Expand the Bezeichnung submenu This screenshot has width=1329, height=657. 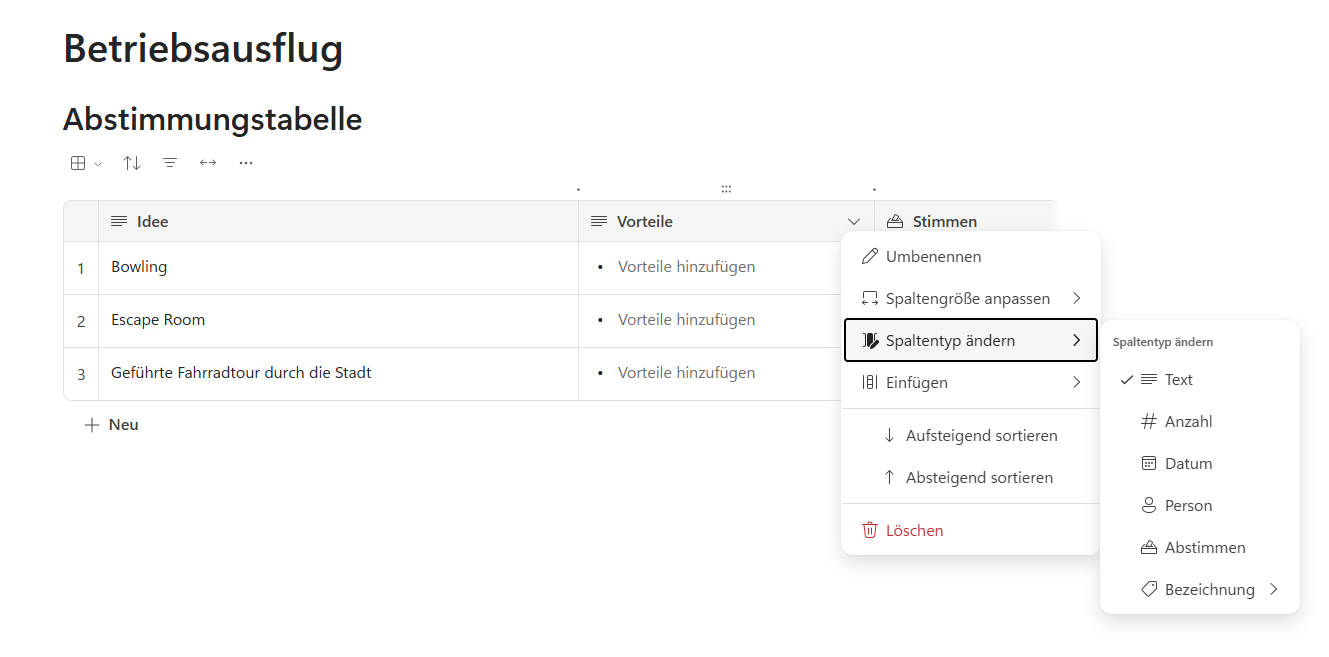coord(1209,590)
